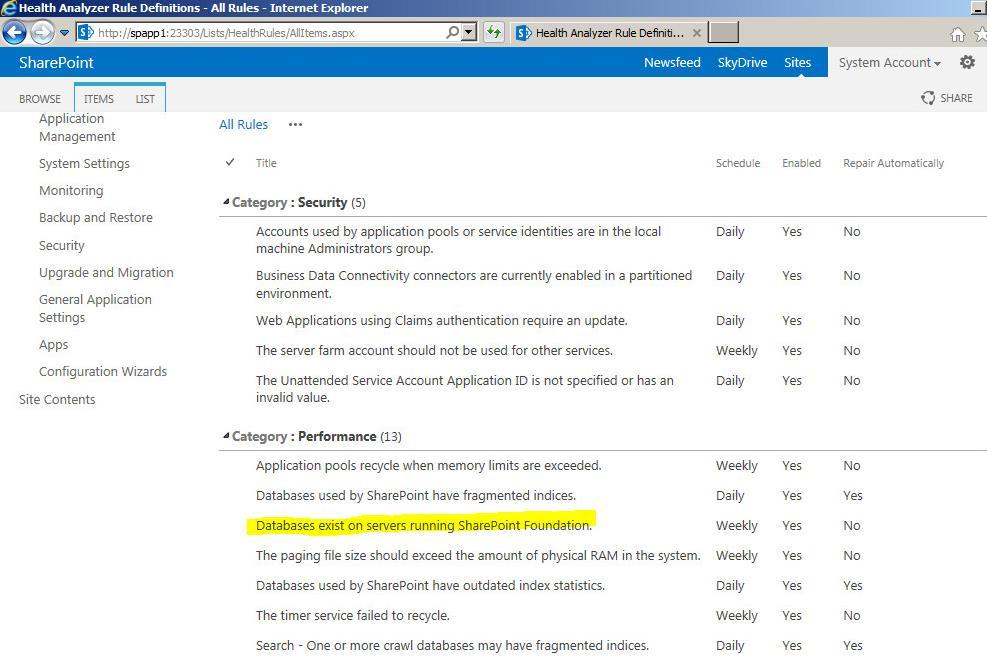
Task: Click the search magnifier in address bar
Action: coord(453,32)
